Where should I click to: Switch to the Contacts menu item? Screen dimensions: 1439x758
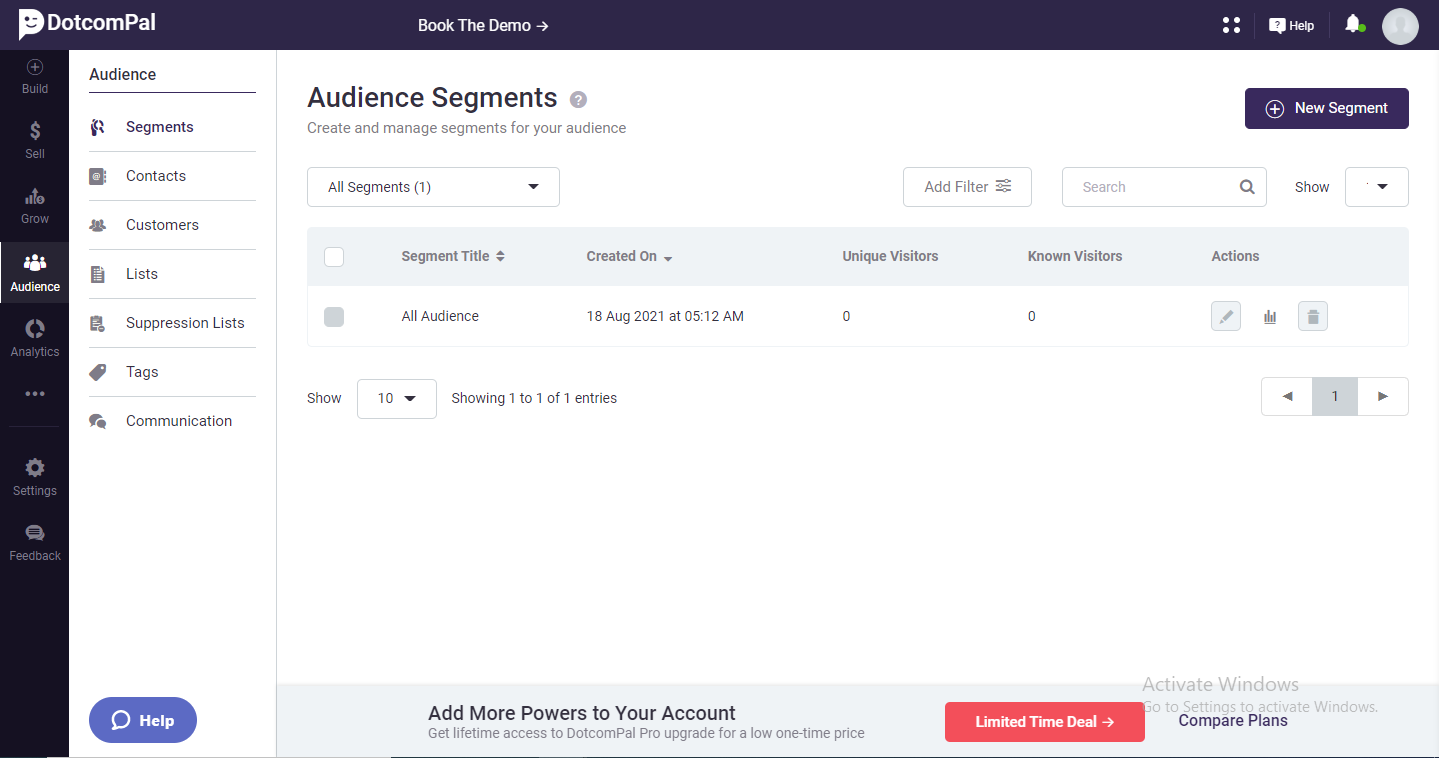point(156,175)
